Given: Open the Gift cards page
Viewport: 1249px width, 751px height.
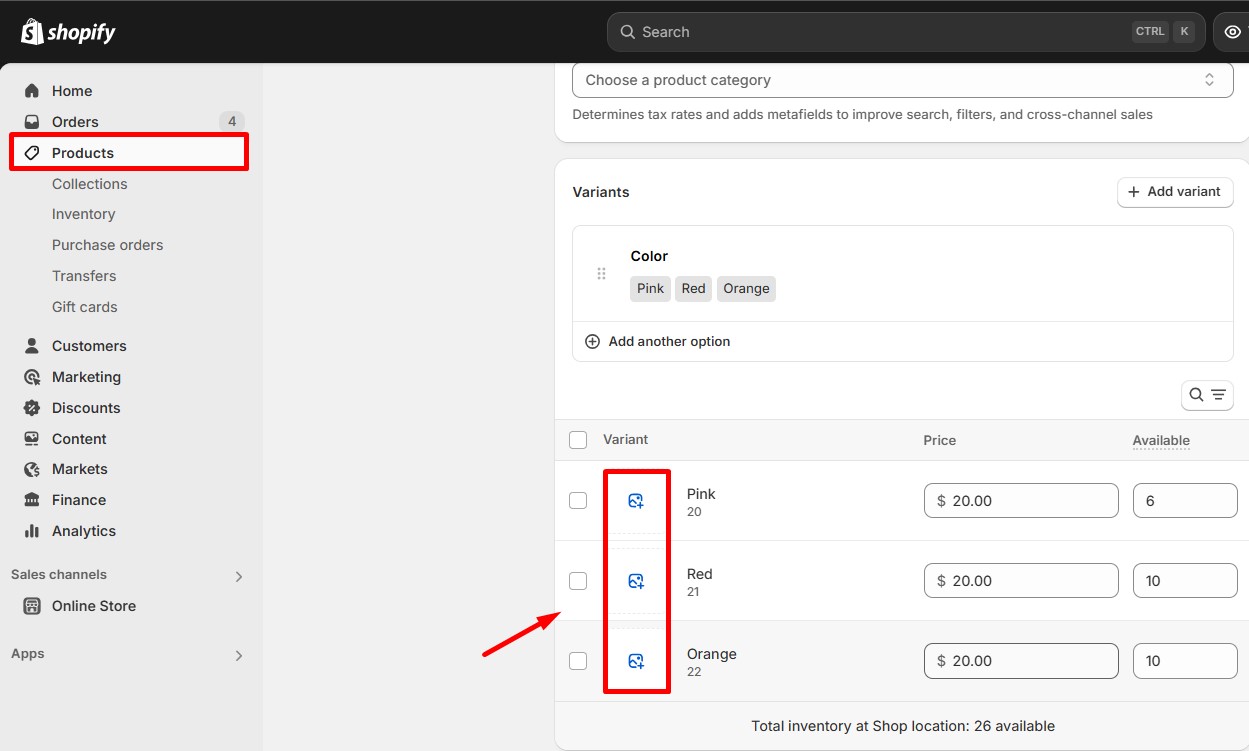Looking at the screenshot, I should (84, 307).
